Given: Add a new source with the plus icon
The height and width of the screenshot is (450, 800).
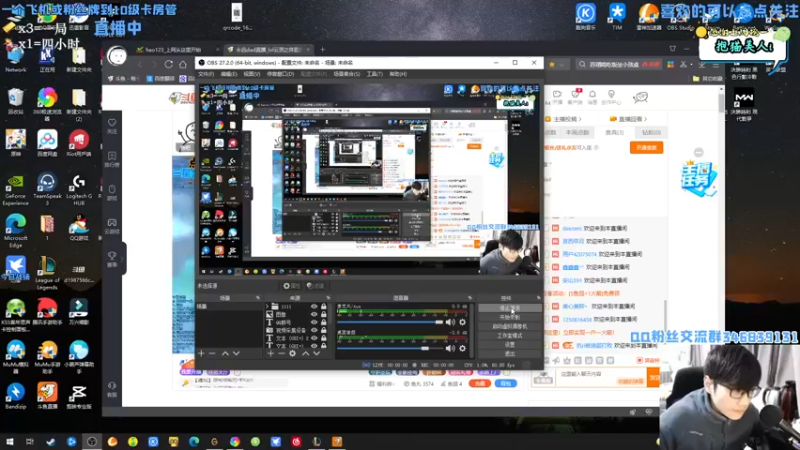Looking at the screenshot, I should coord(270,353).
